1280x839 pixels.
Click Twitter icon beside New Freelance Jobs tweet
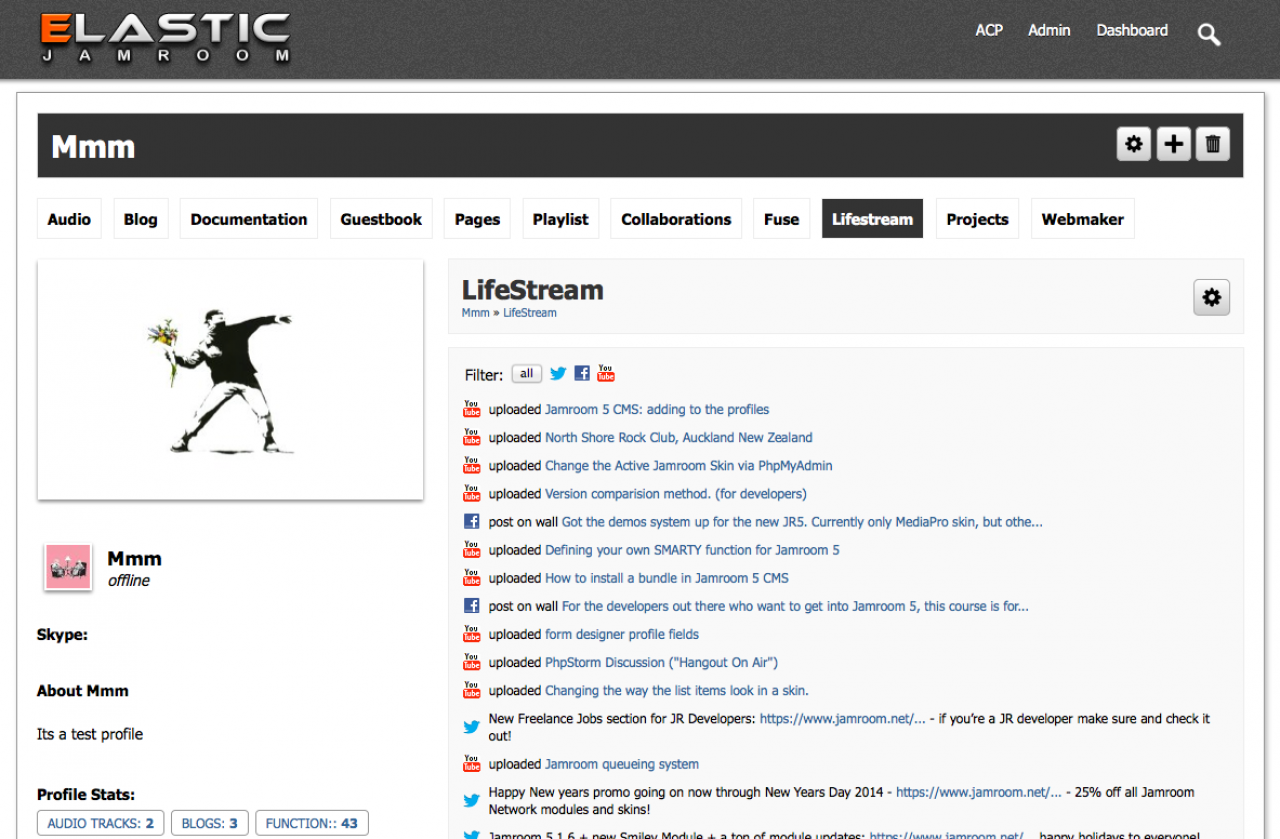click(472, 727)
